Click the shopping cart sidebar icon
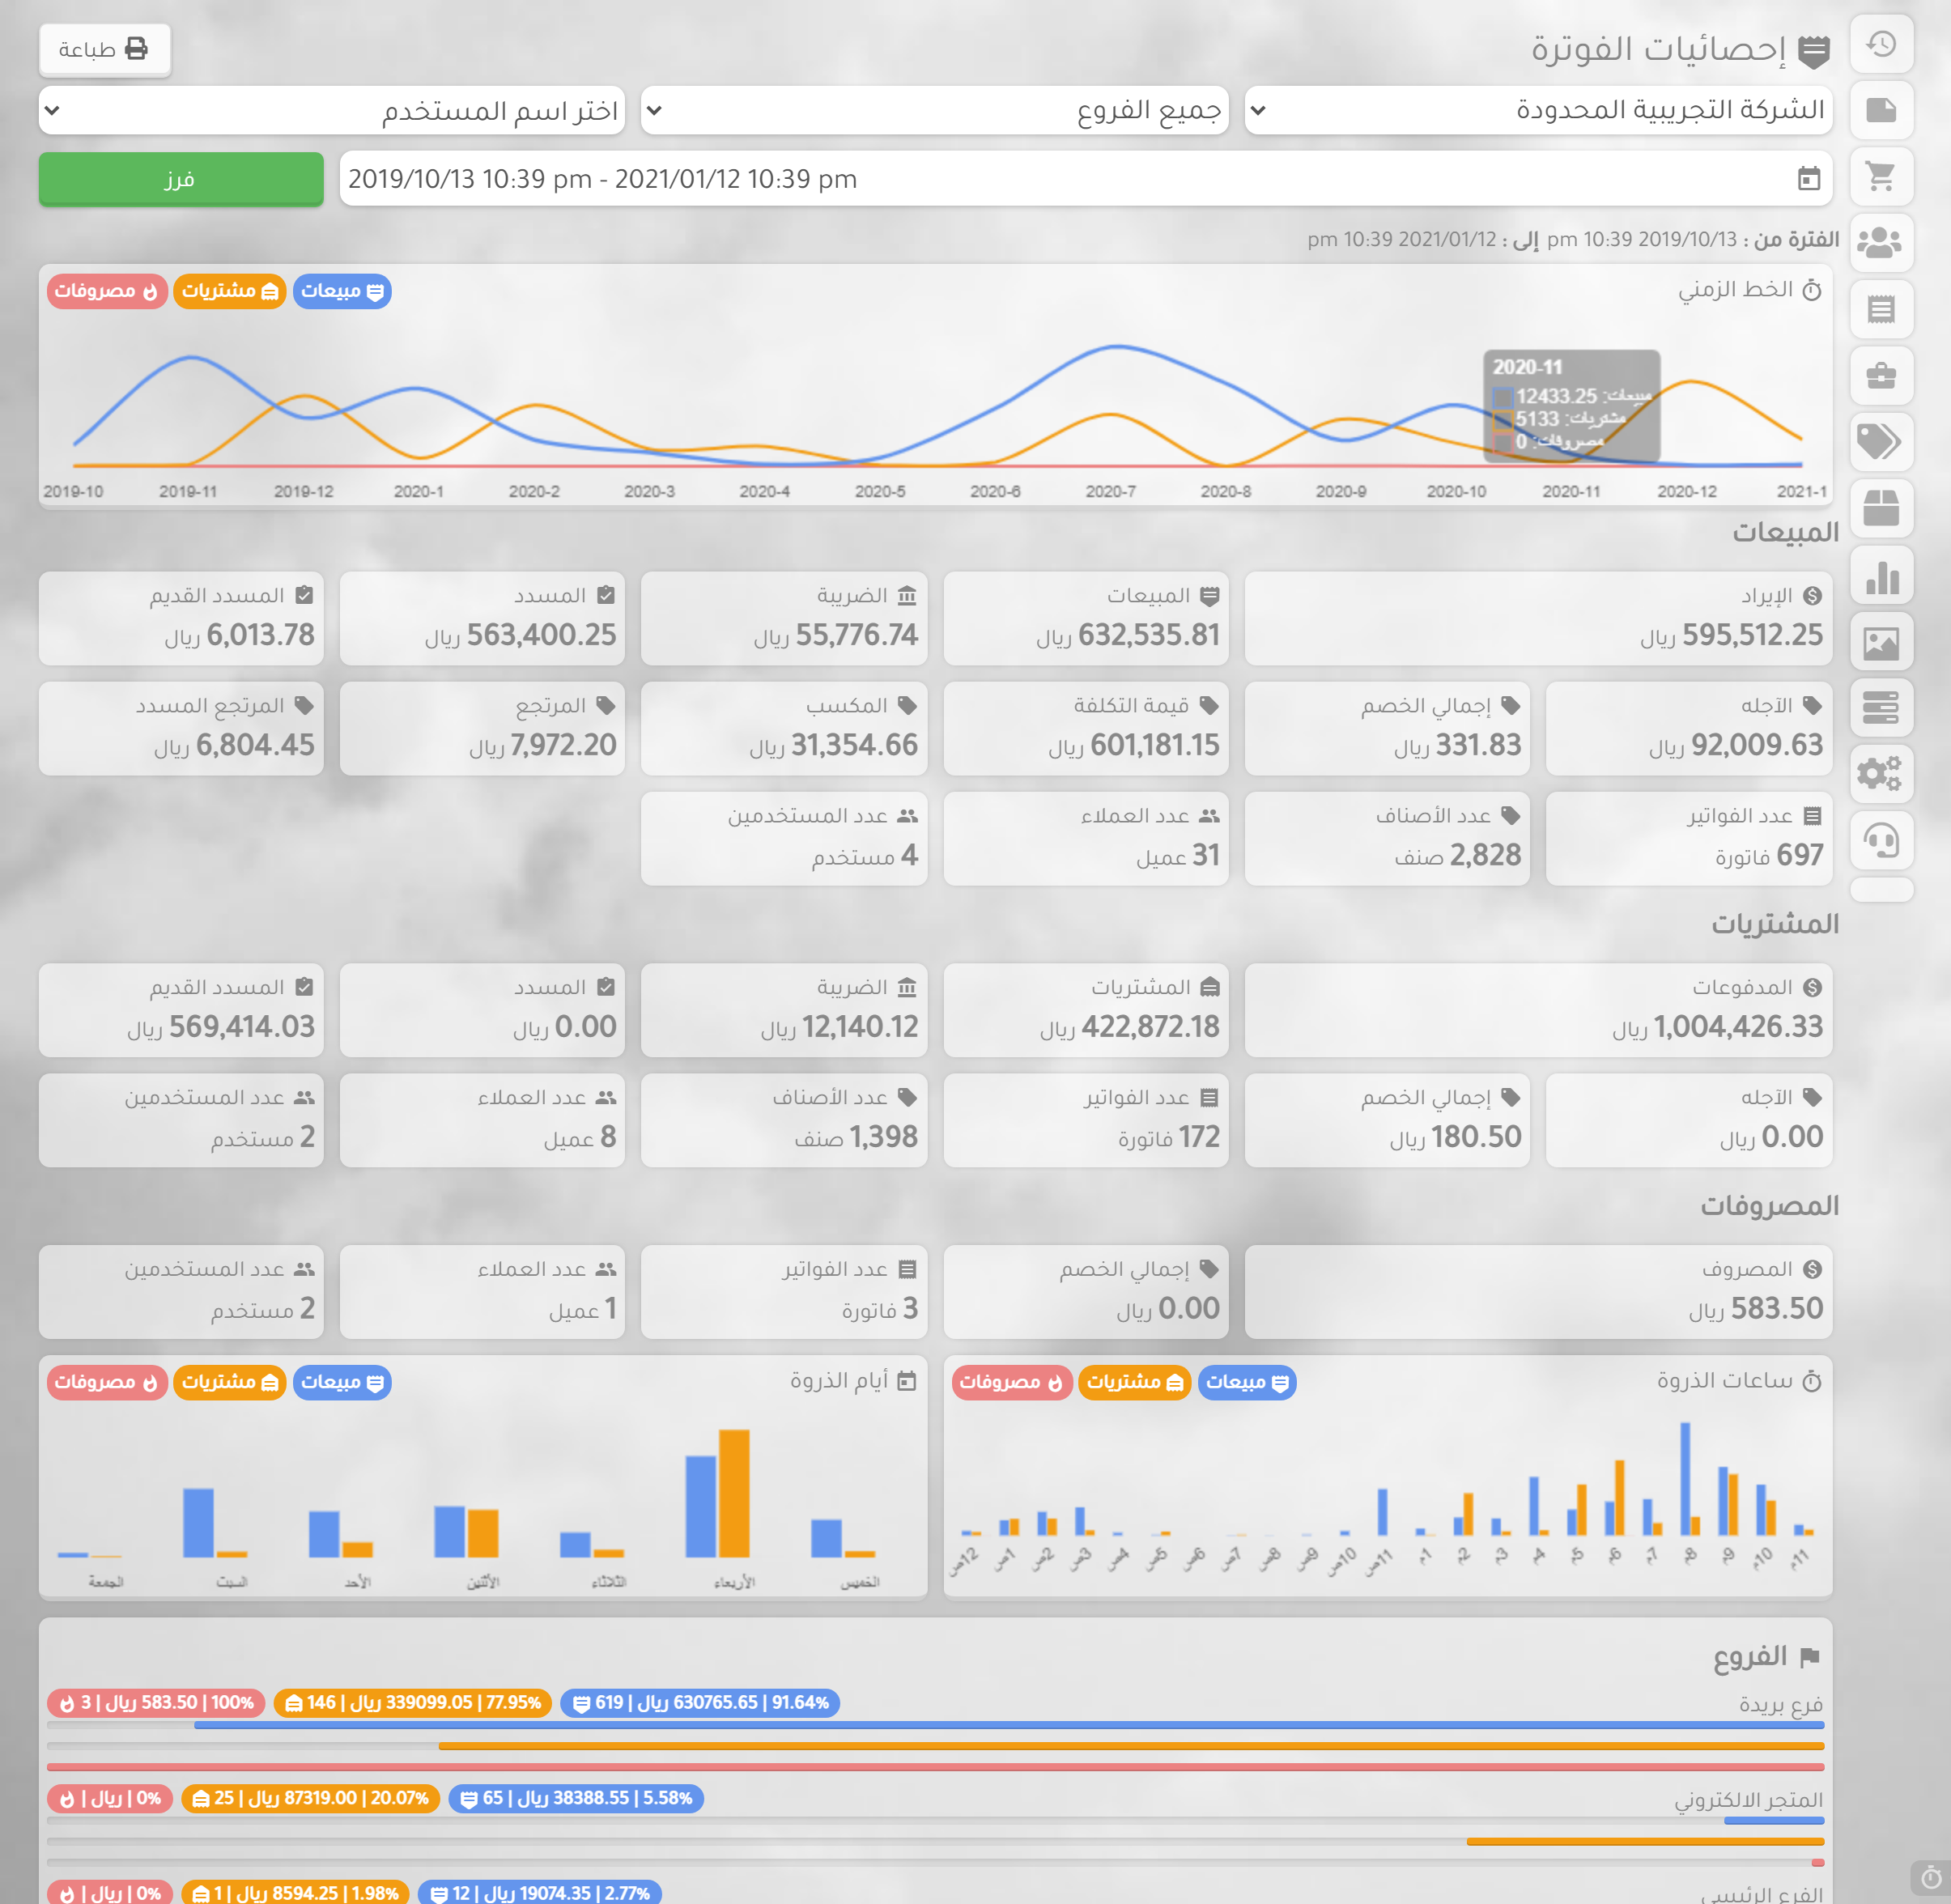 click(x=1881, y=177)
